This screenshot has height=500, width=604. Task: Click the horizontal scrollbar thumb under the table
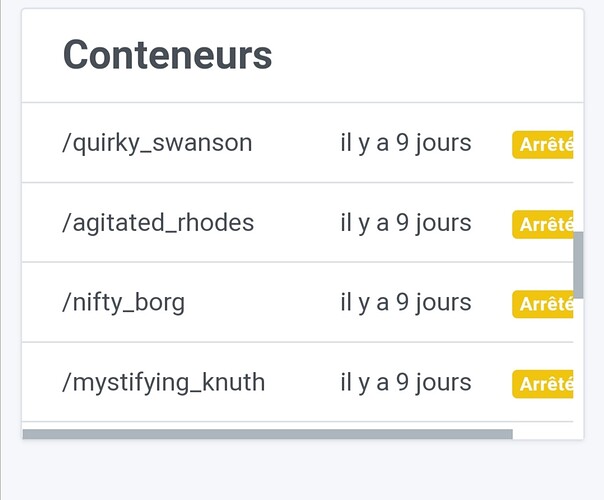pyautogui.click(x=267, y=434)
